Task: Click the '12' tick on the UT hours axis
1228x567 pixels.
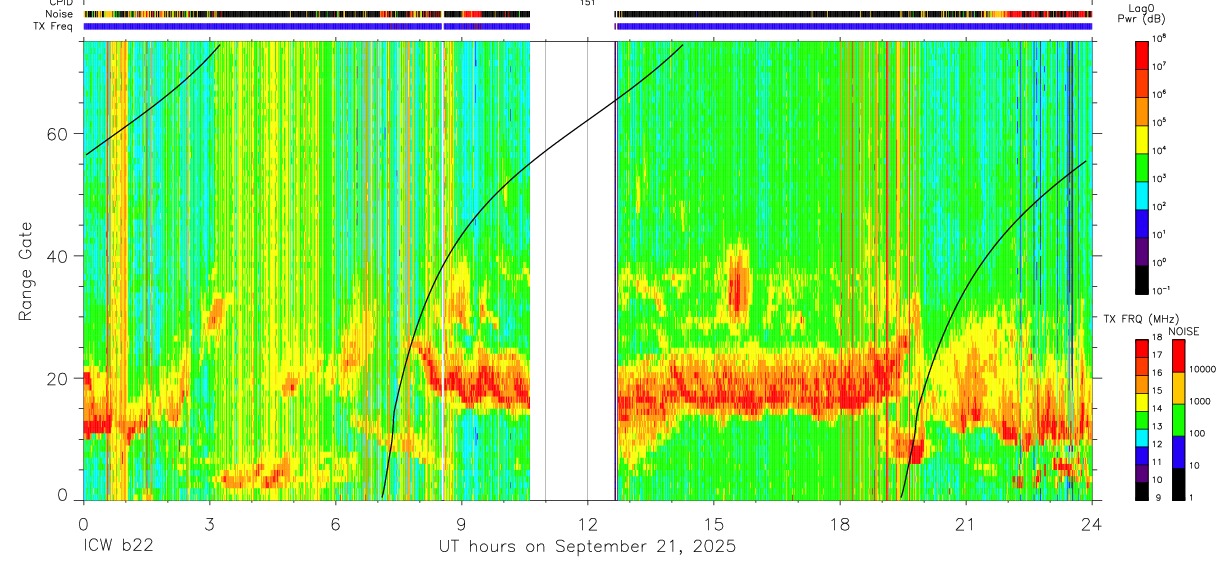Action: pyautogui.click(x=587, y=523)
